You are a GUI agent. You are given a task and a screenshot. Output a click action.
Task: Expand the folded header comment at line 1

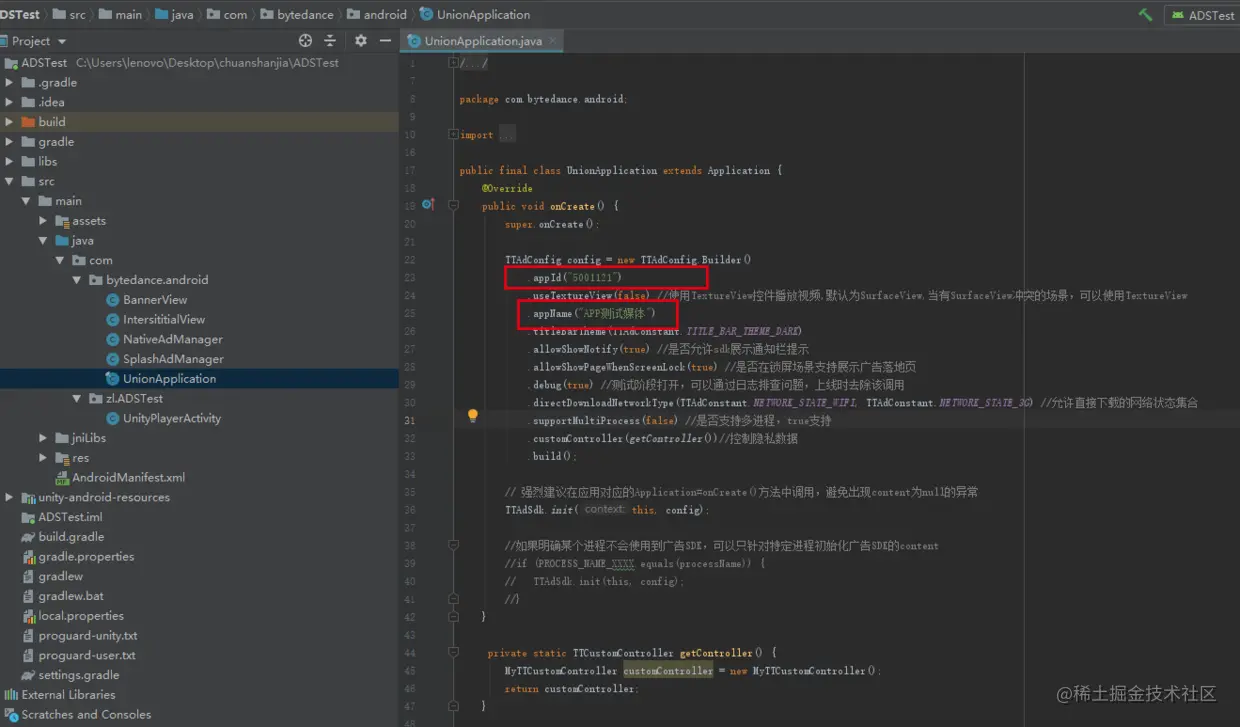pos(453,63)
